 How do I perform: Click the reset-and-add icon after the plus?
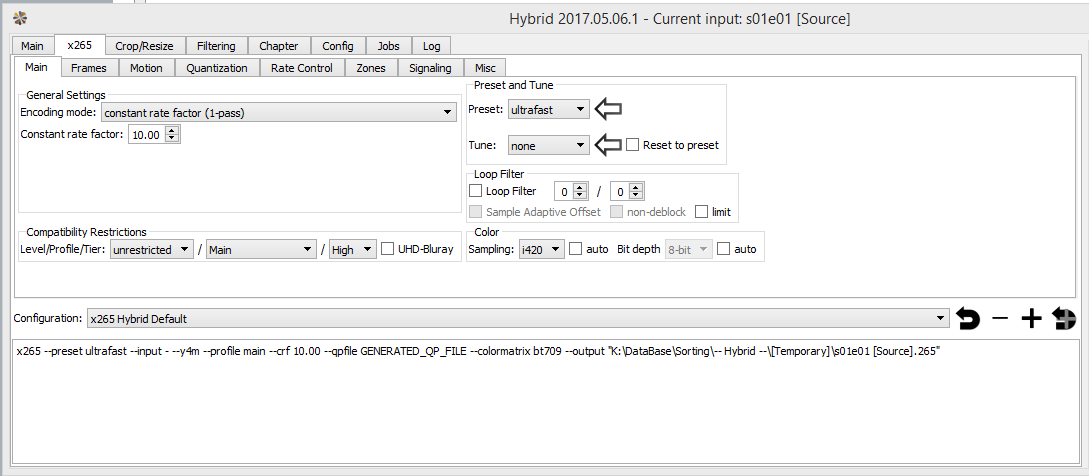[x=1064, y=319]
